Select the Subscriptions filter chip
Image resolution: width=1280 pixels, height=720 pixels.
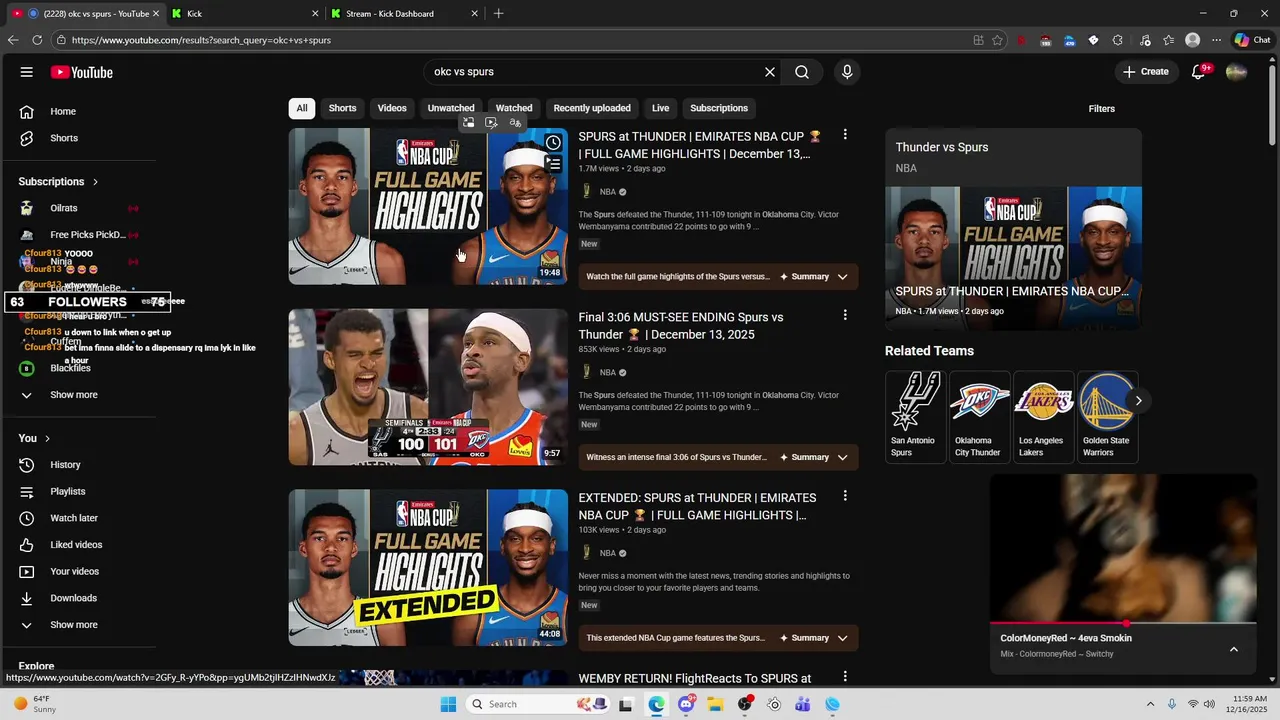(719, 108)
